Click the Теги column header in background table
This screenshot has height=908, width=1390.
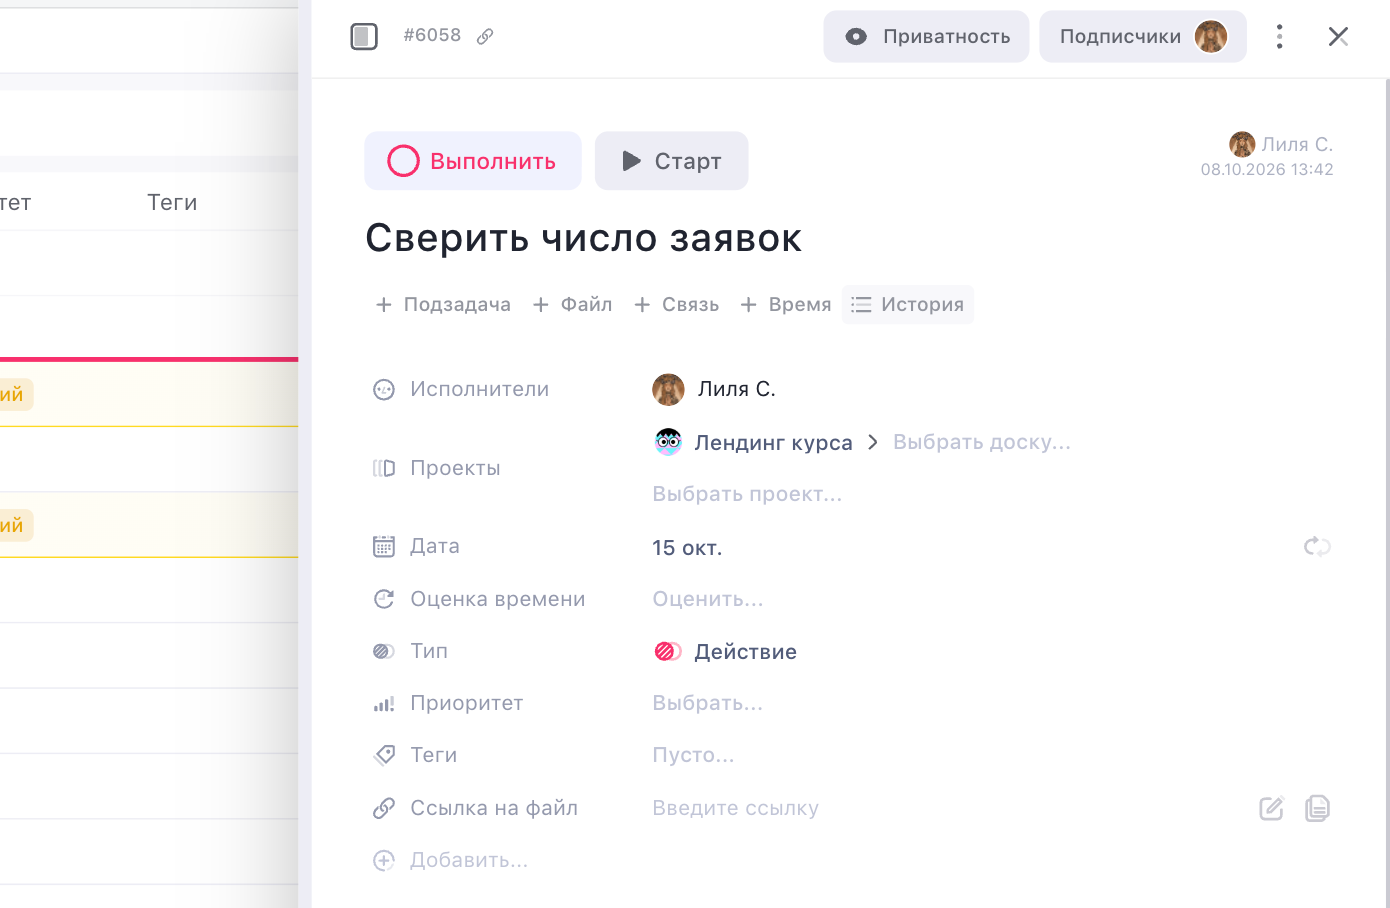tap(172, 203)
